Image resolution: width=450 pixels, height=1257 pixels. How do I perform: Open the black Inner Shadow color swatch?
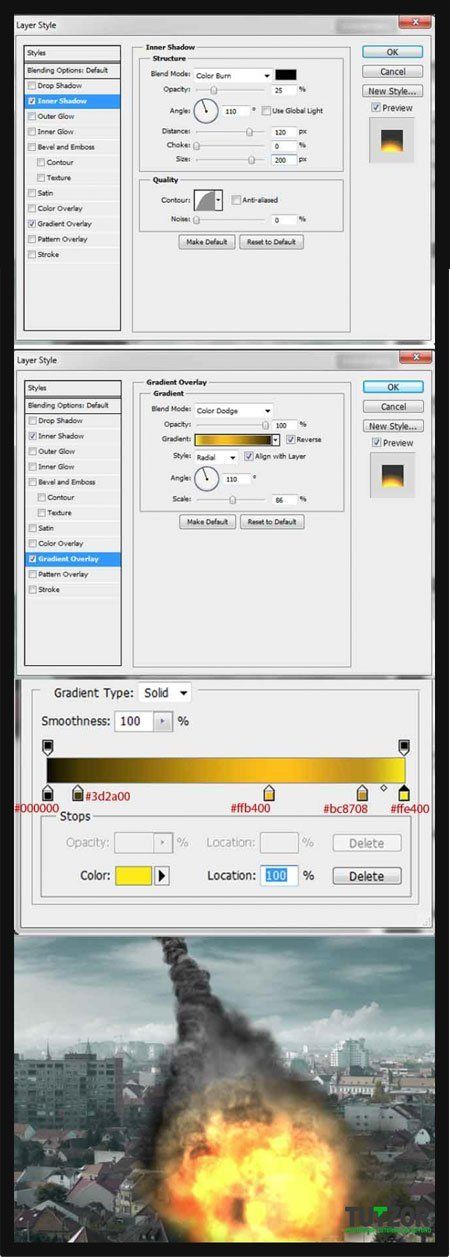point(286,75)
